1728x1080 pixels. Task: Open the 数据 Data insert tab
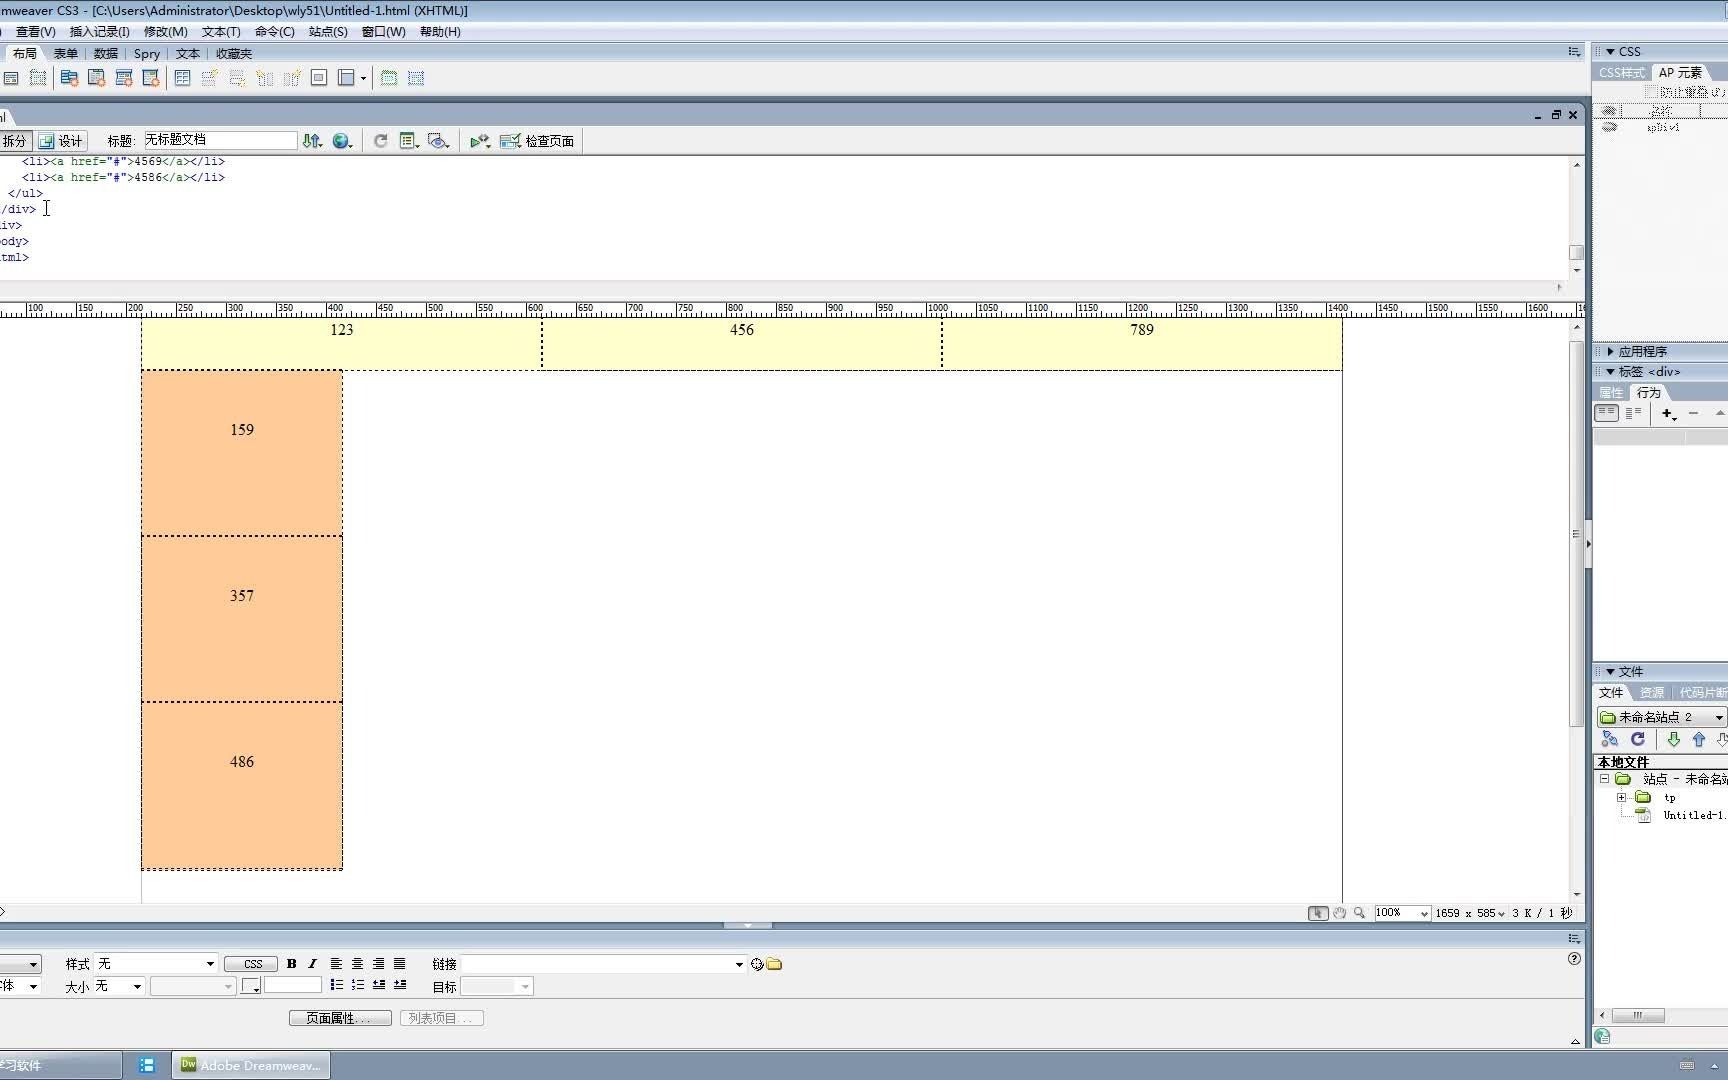click(106, 53)
